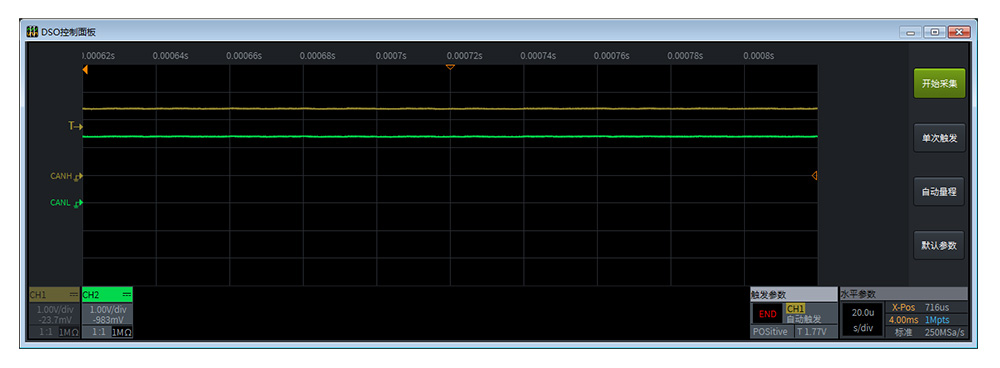Toggle CH2 coupling icon in channel header
The height and width of the screenshot is (368, 1000).
(x=126, y=295)
